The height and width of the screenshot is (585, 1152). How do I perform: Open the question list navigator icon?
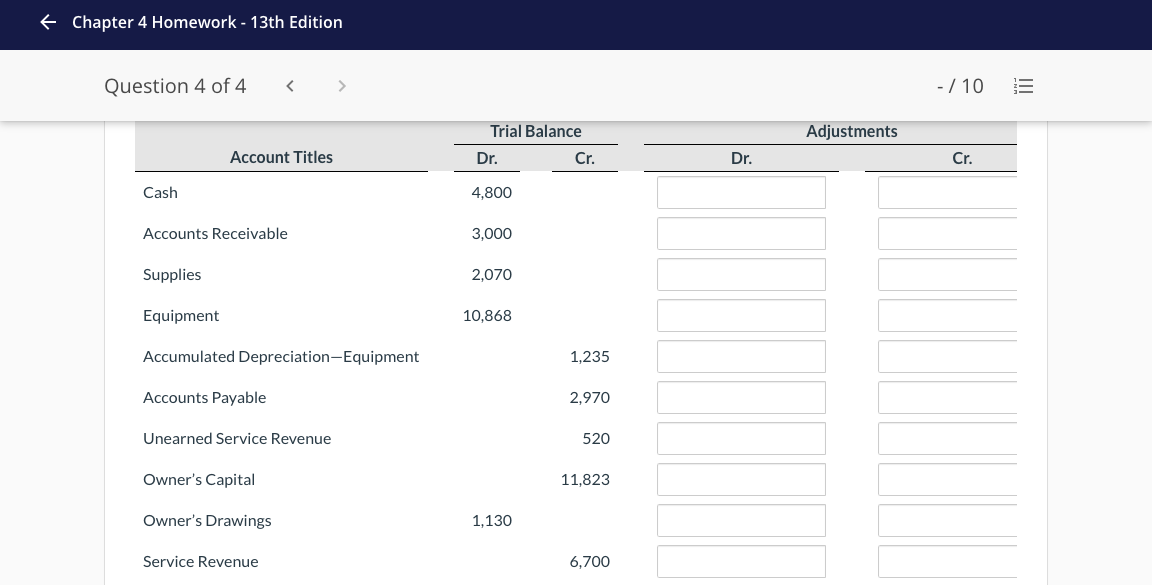pos(1023,86)
